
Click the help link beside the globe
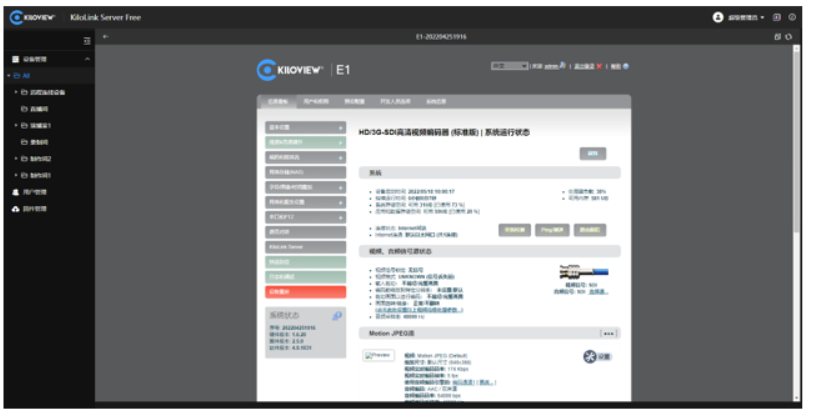[616, 66]
